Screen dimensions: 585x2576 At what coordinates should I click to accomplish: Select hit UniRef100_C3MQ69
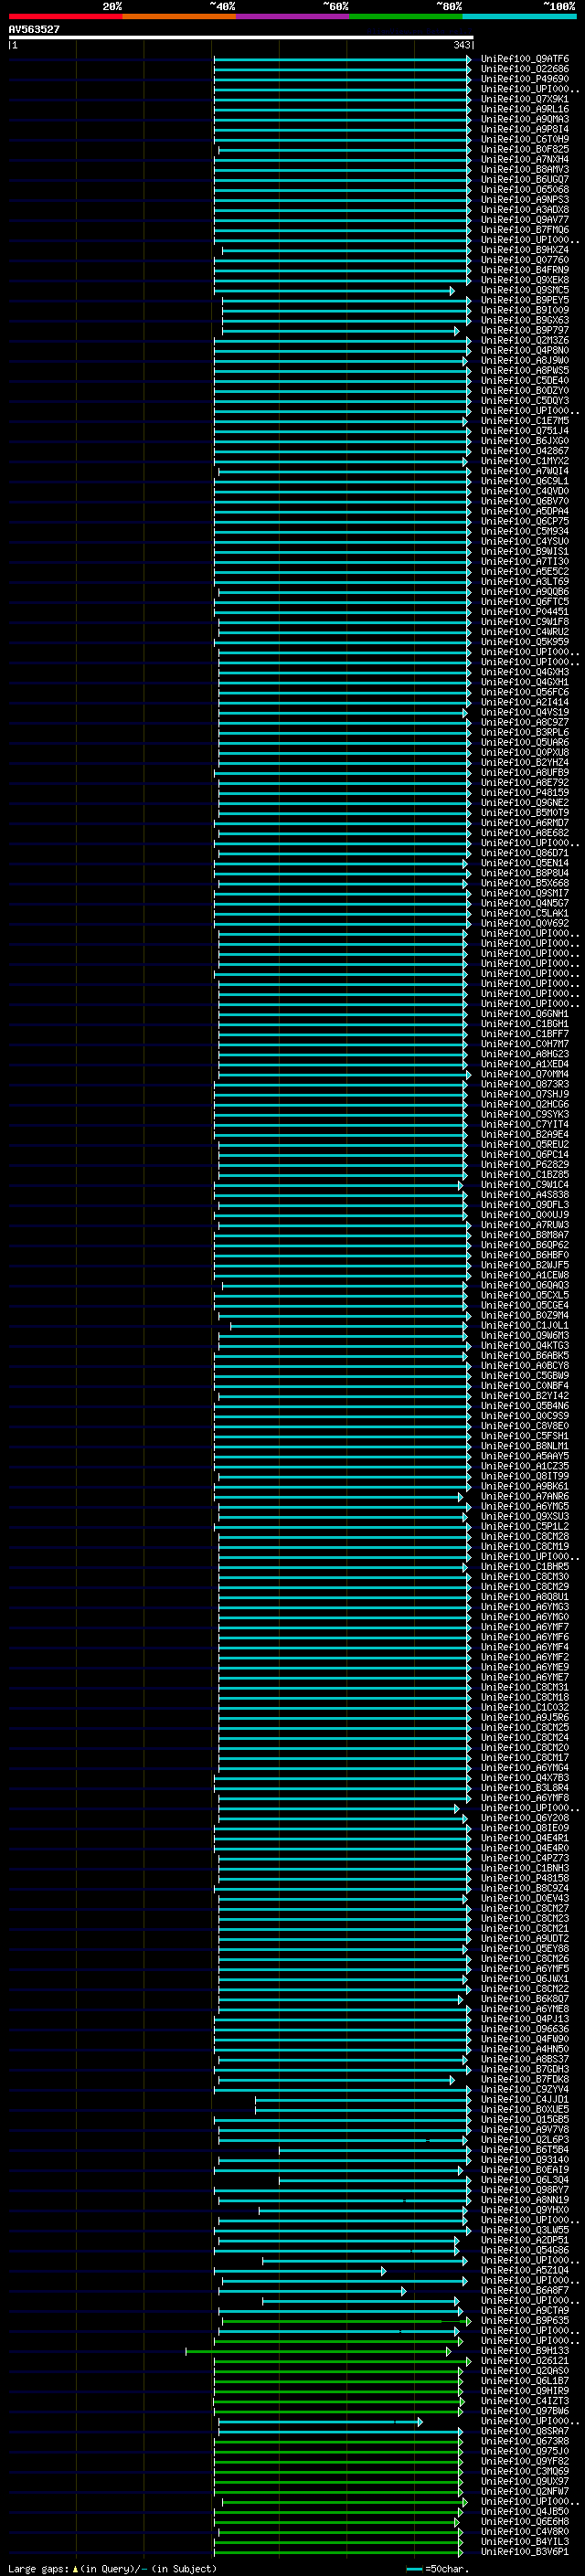click(x=524, y=2472)
